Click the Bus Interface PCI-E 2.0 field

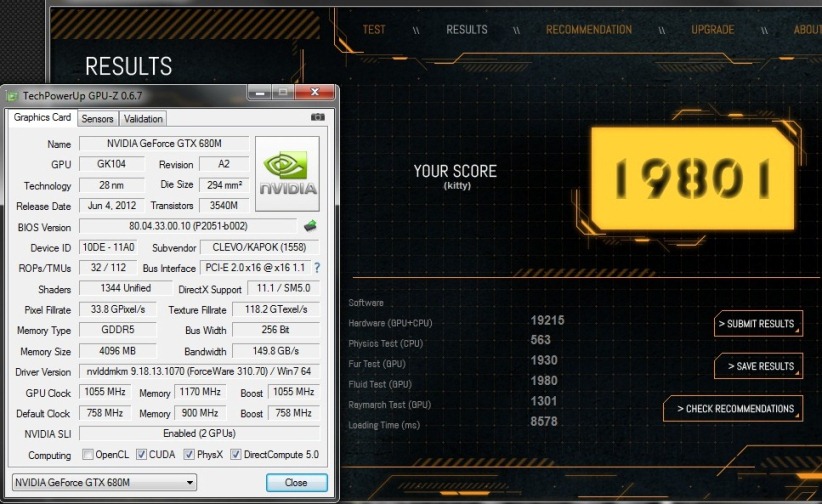pos(255,267)
